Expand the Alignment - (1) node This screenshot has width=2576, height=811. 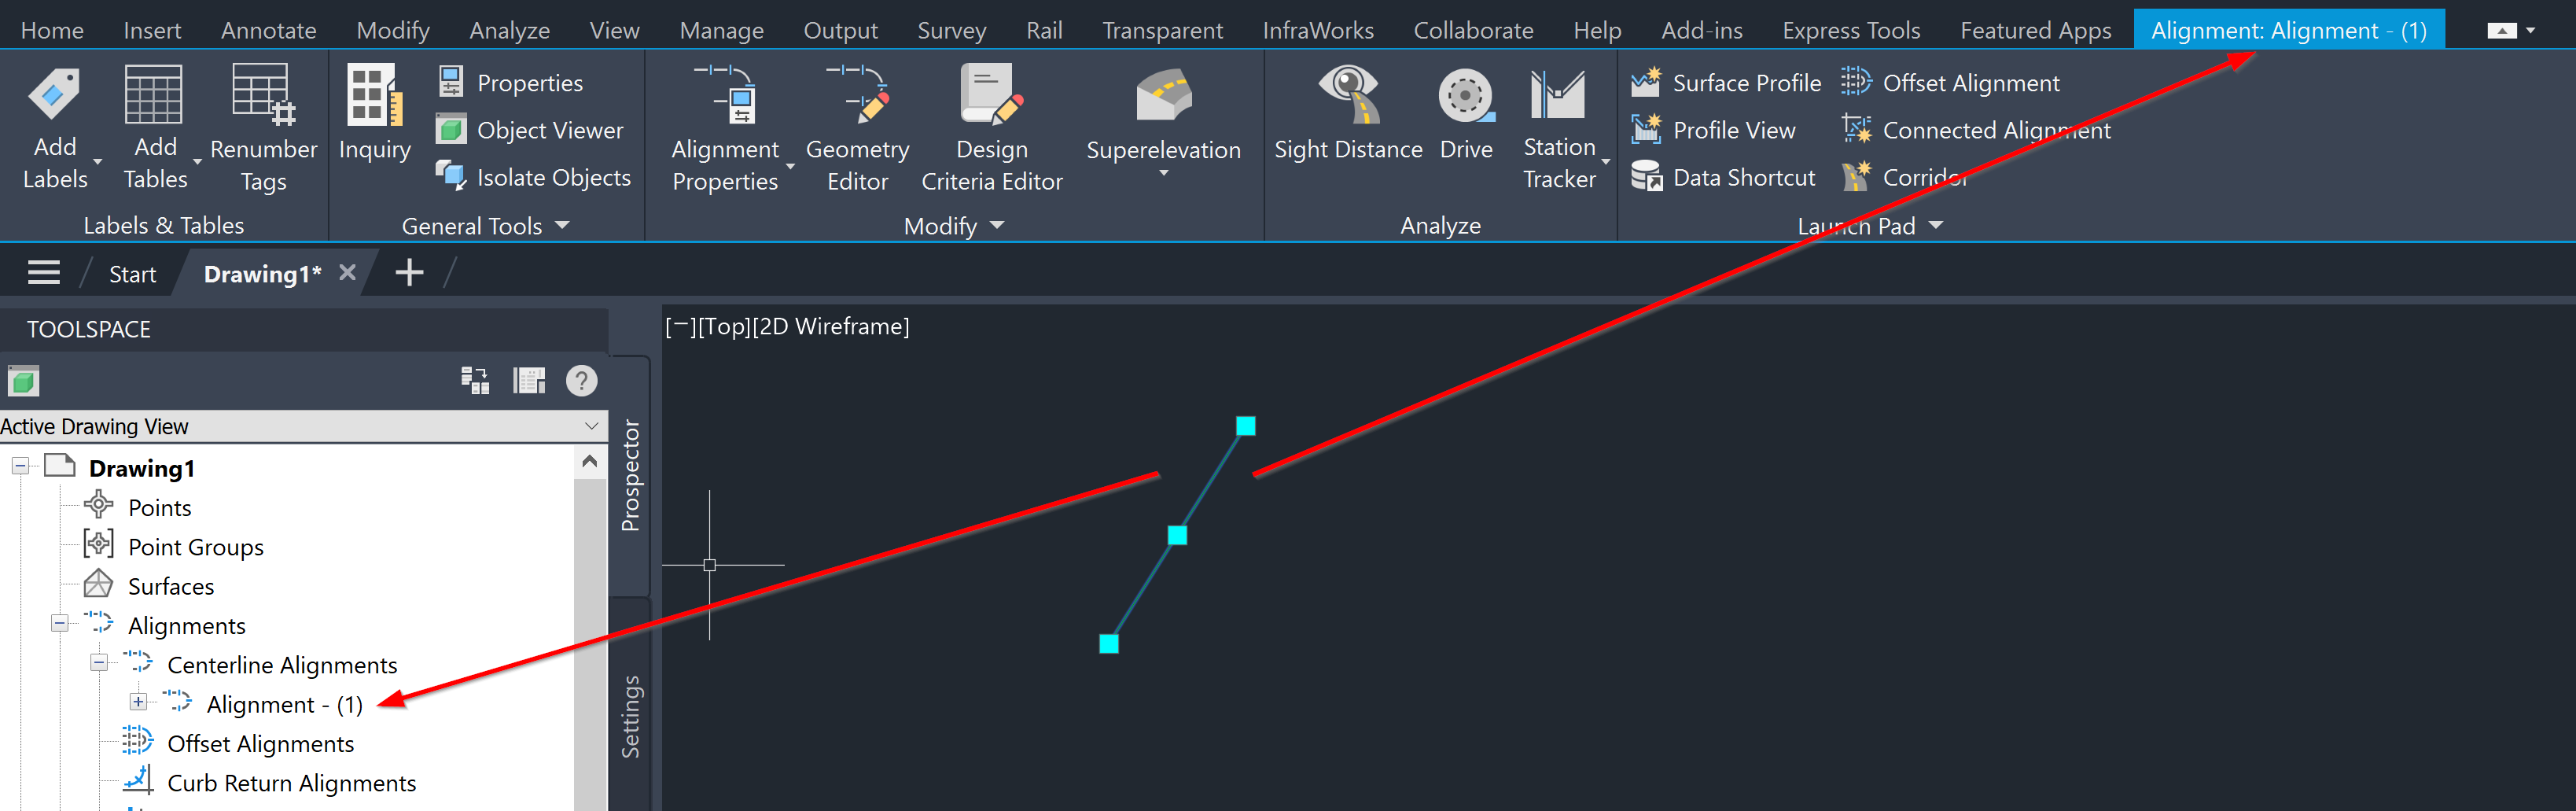(138, 702)
